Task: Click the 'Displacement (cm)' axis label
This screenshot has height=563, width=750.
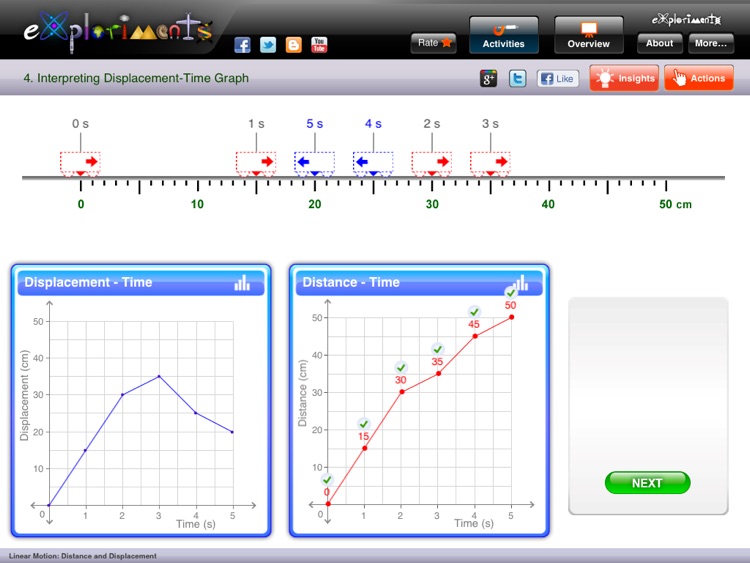Action: pyautogui.click(x=24, y=395)
